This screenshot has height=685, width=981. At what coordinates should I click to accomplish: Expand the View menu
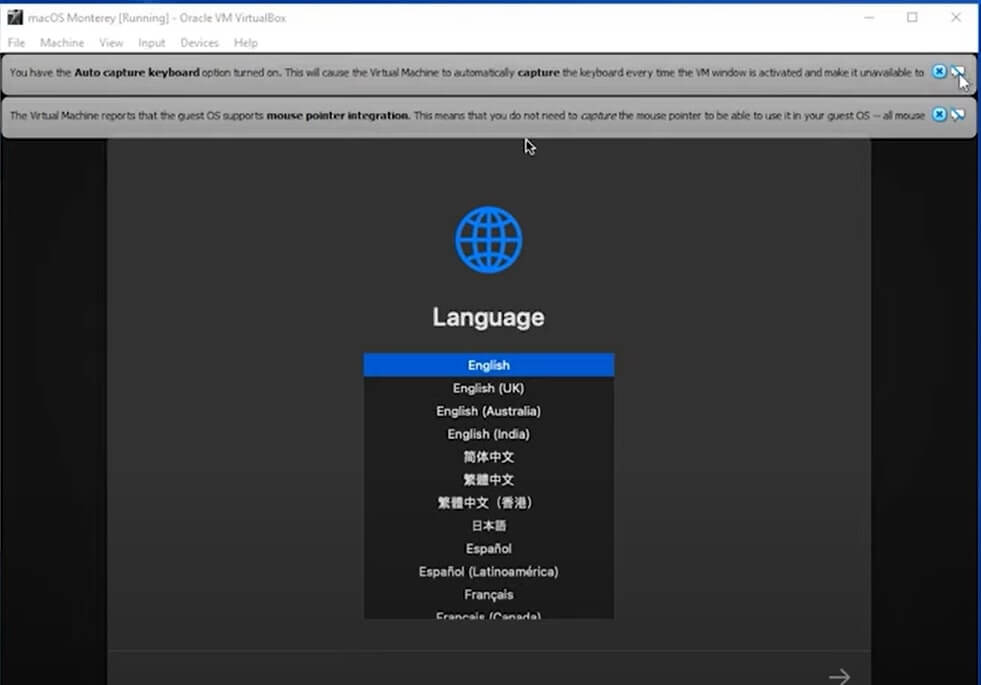click(x=111, y=43)
